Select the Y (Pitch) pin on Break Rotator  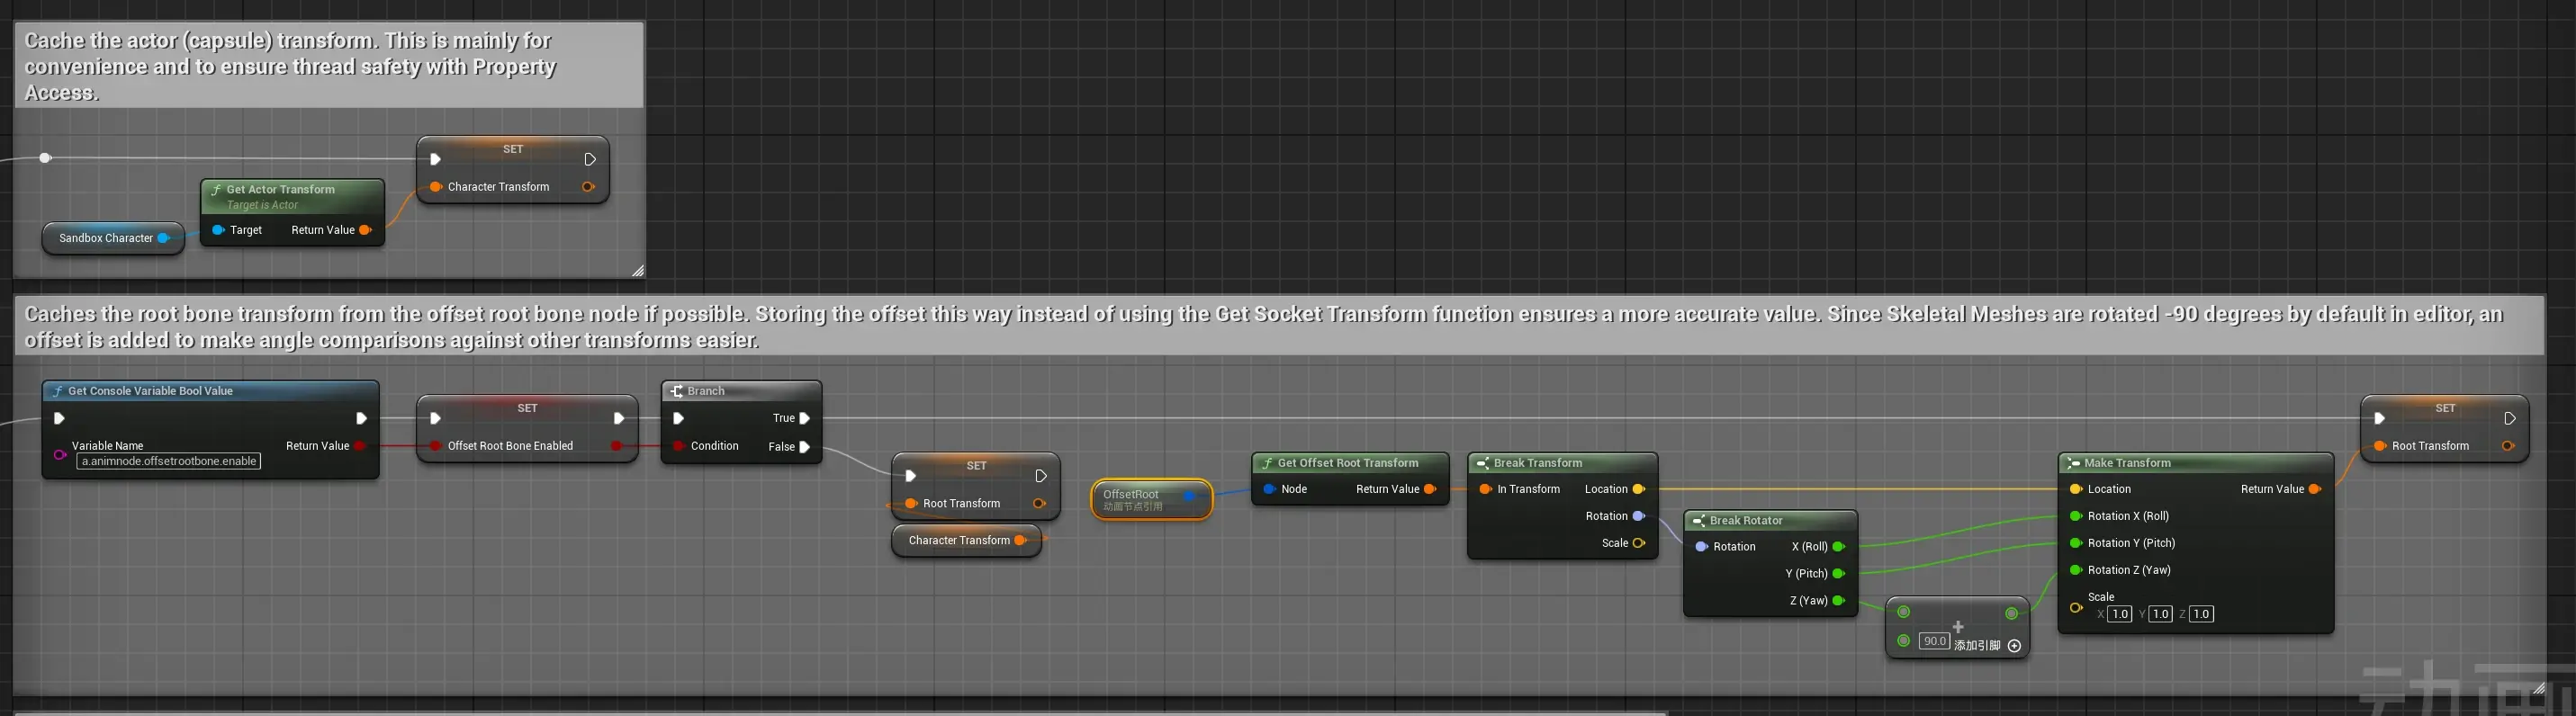pyautogui.click(x=1839, y=574)
